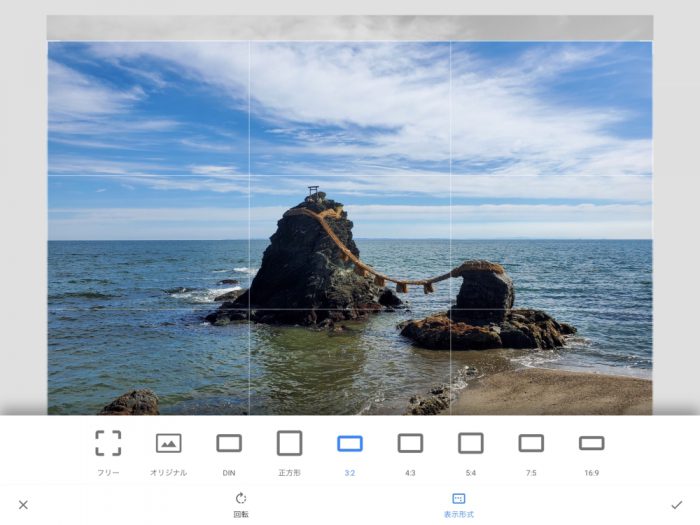Screen dimensions: 700x525
Task: Open the 表示形式 aspect format icon
Action: [458, 498]
